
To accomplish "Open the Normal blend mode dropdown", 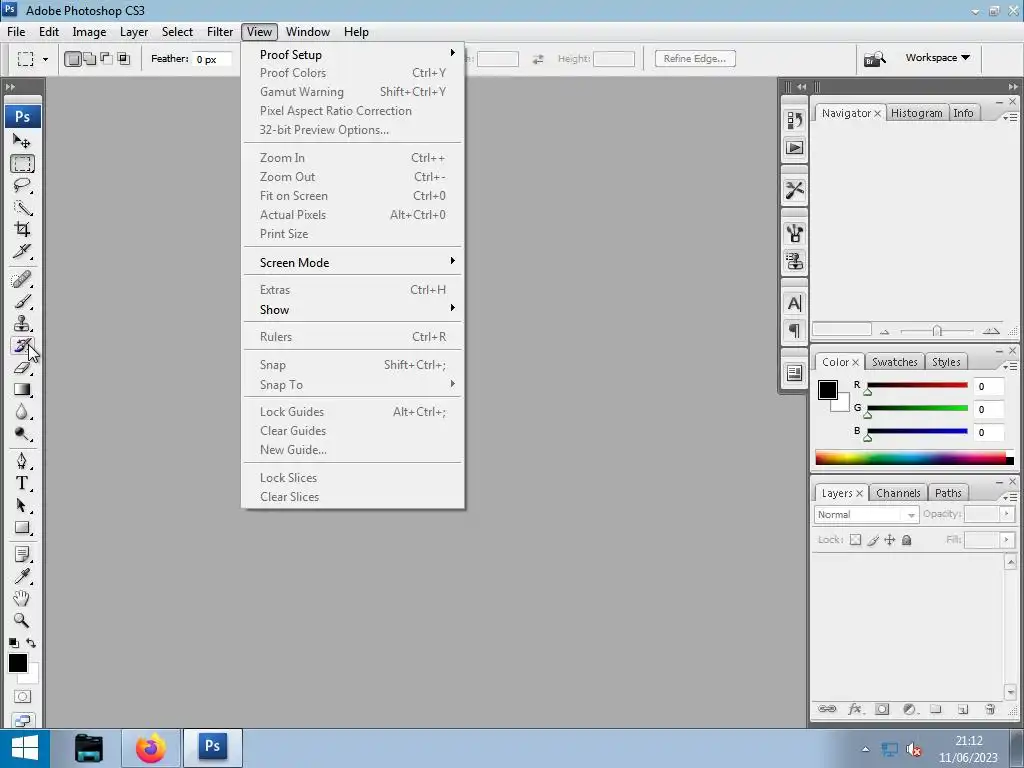I will [866, 515].
